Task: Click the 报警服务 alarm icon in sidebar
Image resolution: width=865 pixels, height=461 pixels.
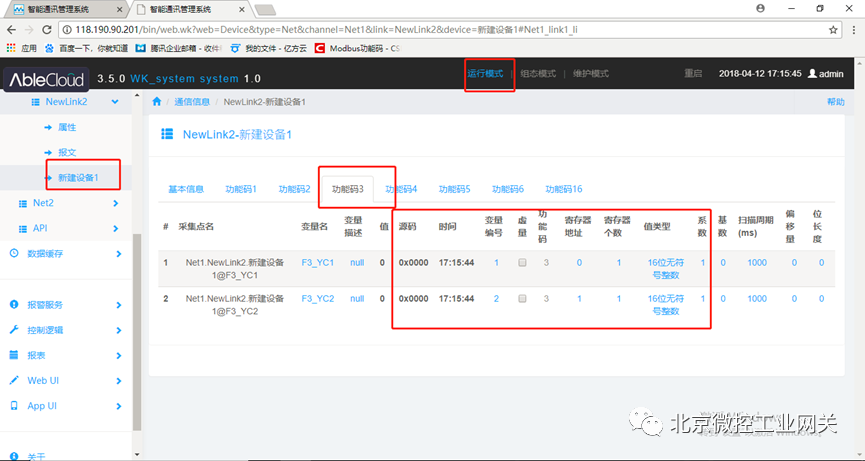Action: coord(14,304)
